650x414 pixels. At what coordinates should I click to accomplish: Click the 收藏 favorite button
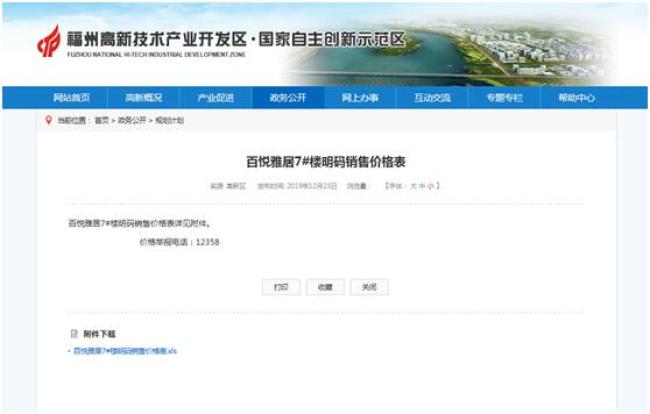click(x=325, y=287)
